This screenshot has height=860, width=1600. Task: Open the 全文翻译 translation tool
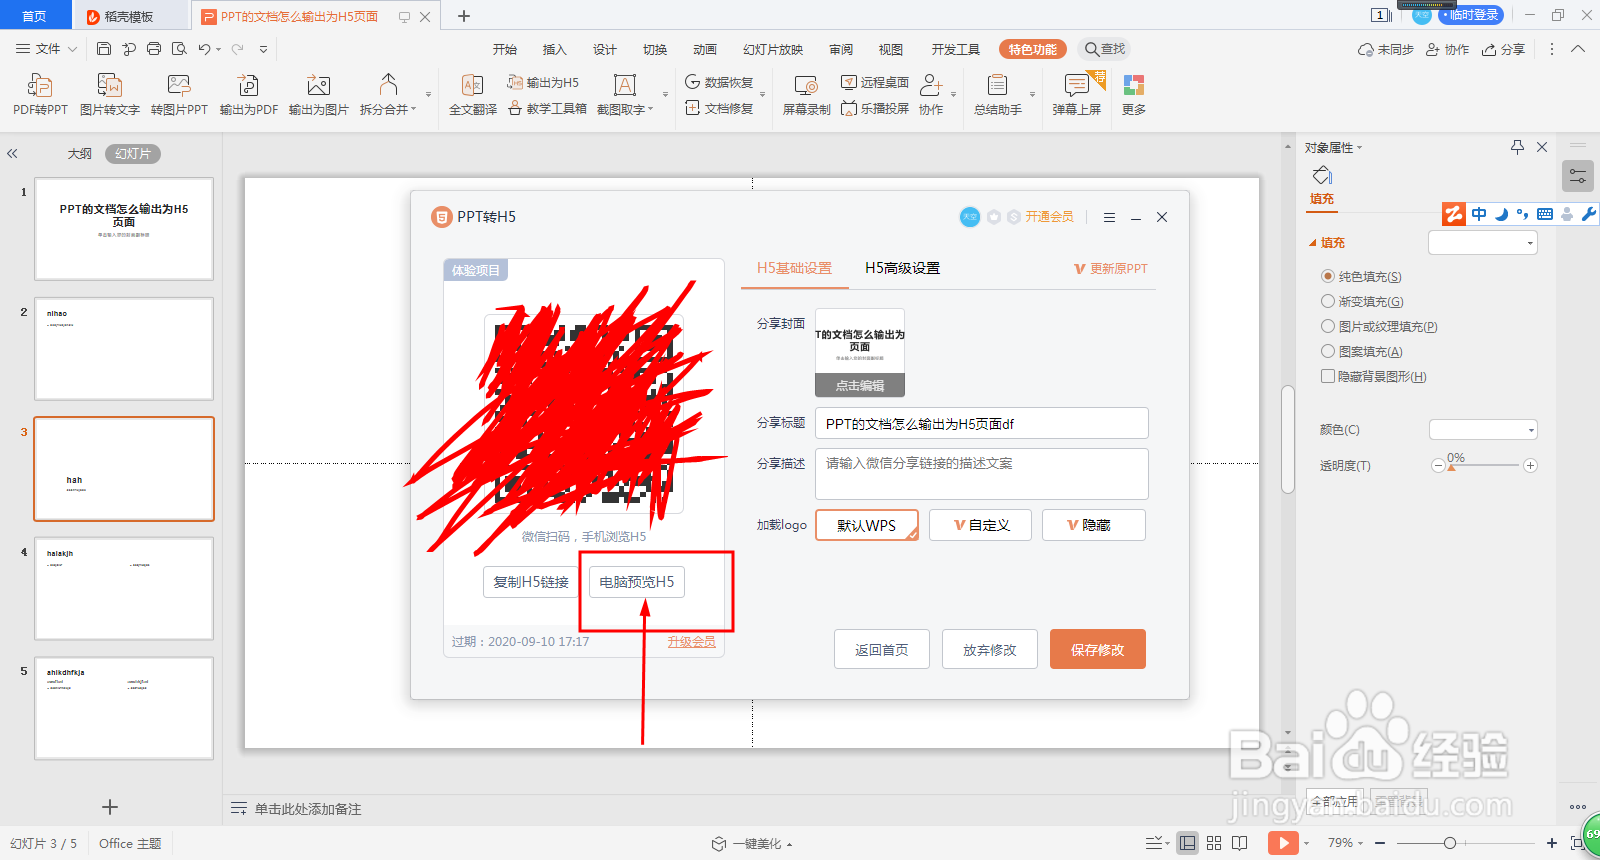(x=473, y=95)
